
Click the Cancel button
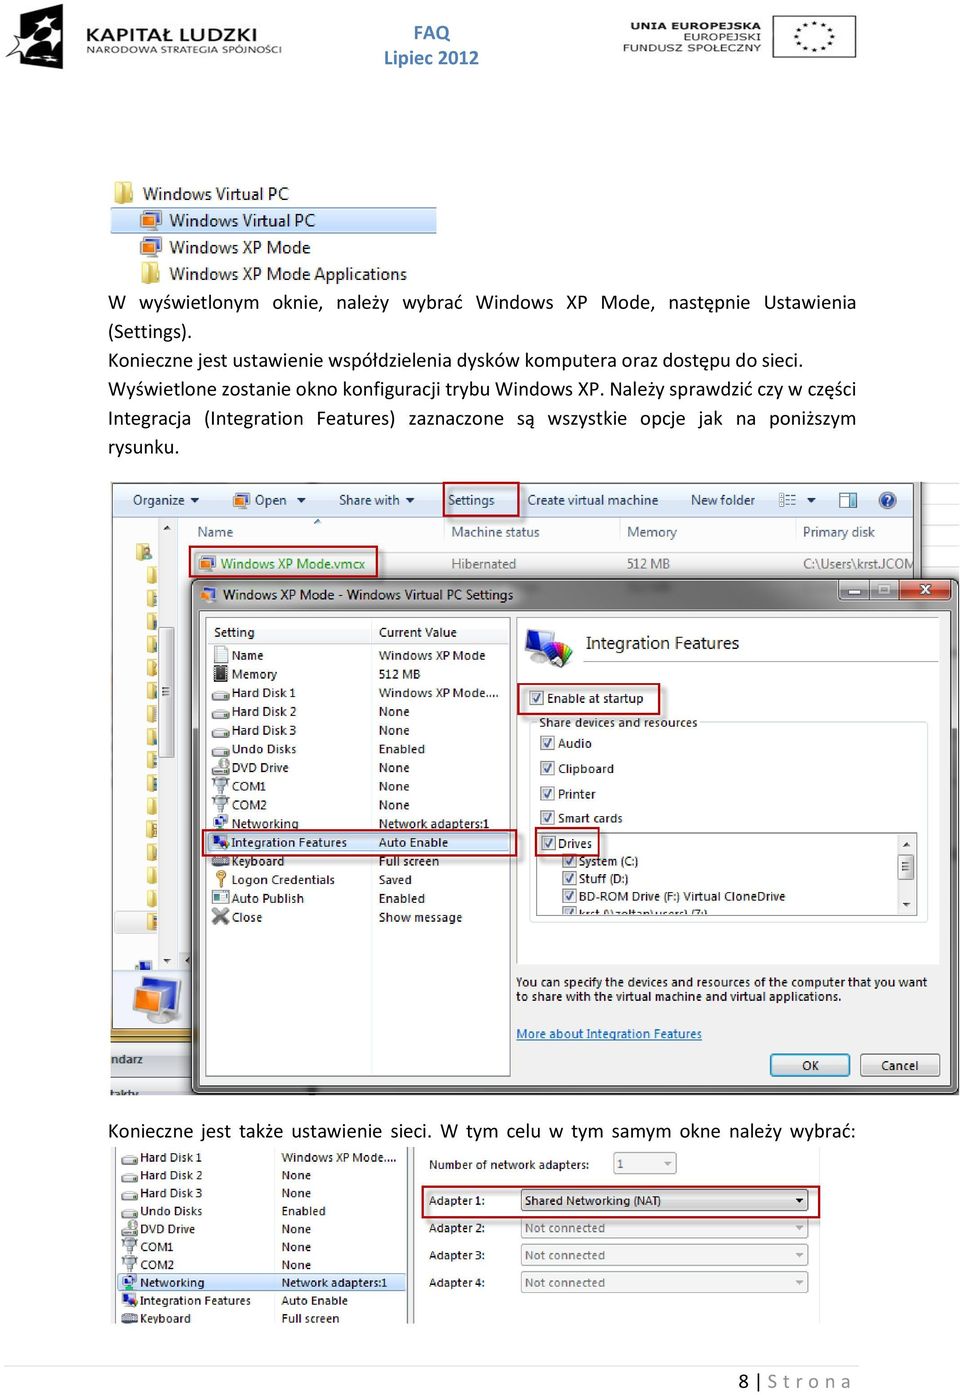click(x=899, y=1065)
